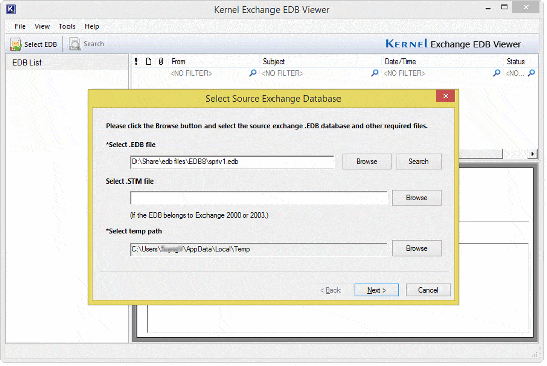Click the Status column header
Image resolution: width=547 pixels, height=366 pixels.
516,61
